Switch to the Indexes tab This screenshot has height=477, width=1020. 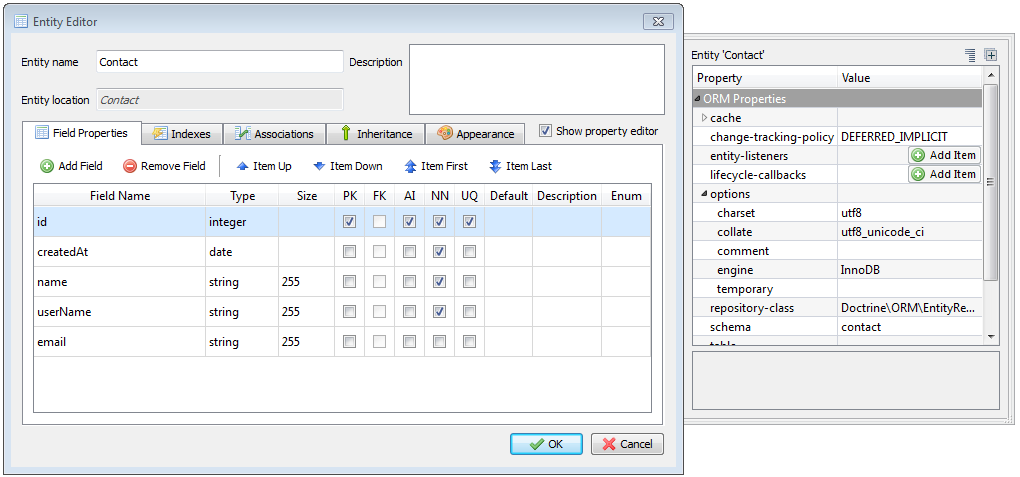(x=181, y=133)
